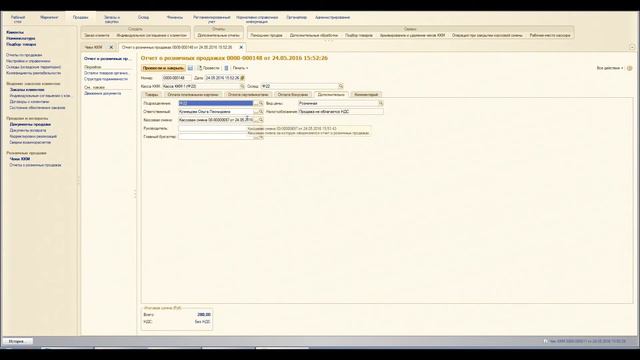Open Движения документа in document panel
The width and height of the screenshot is (640, 360).
(x=102, y=93)
